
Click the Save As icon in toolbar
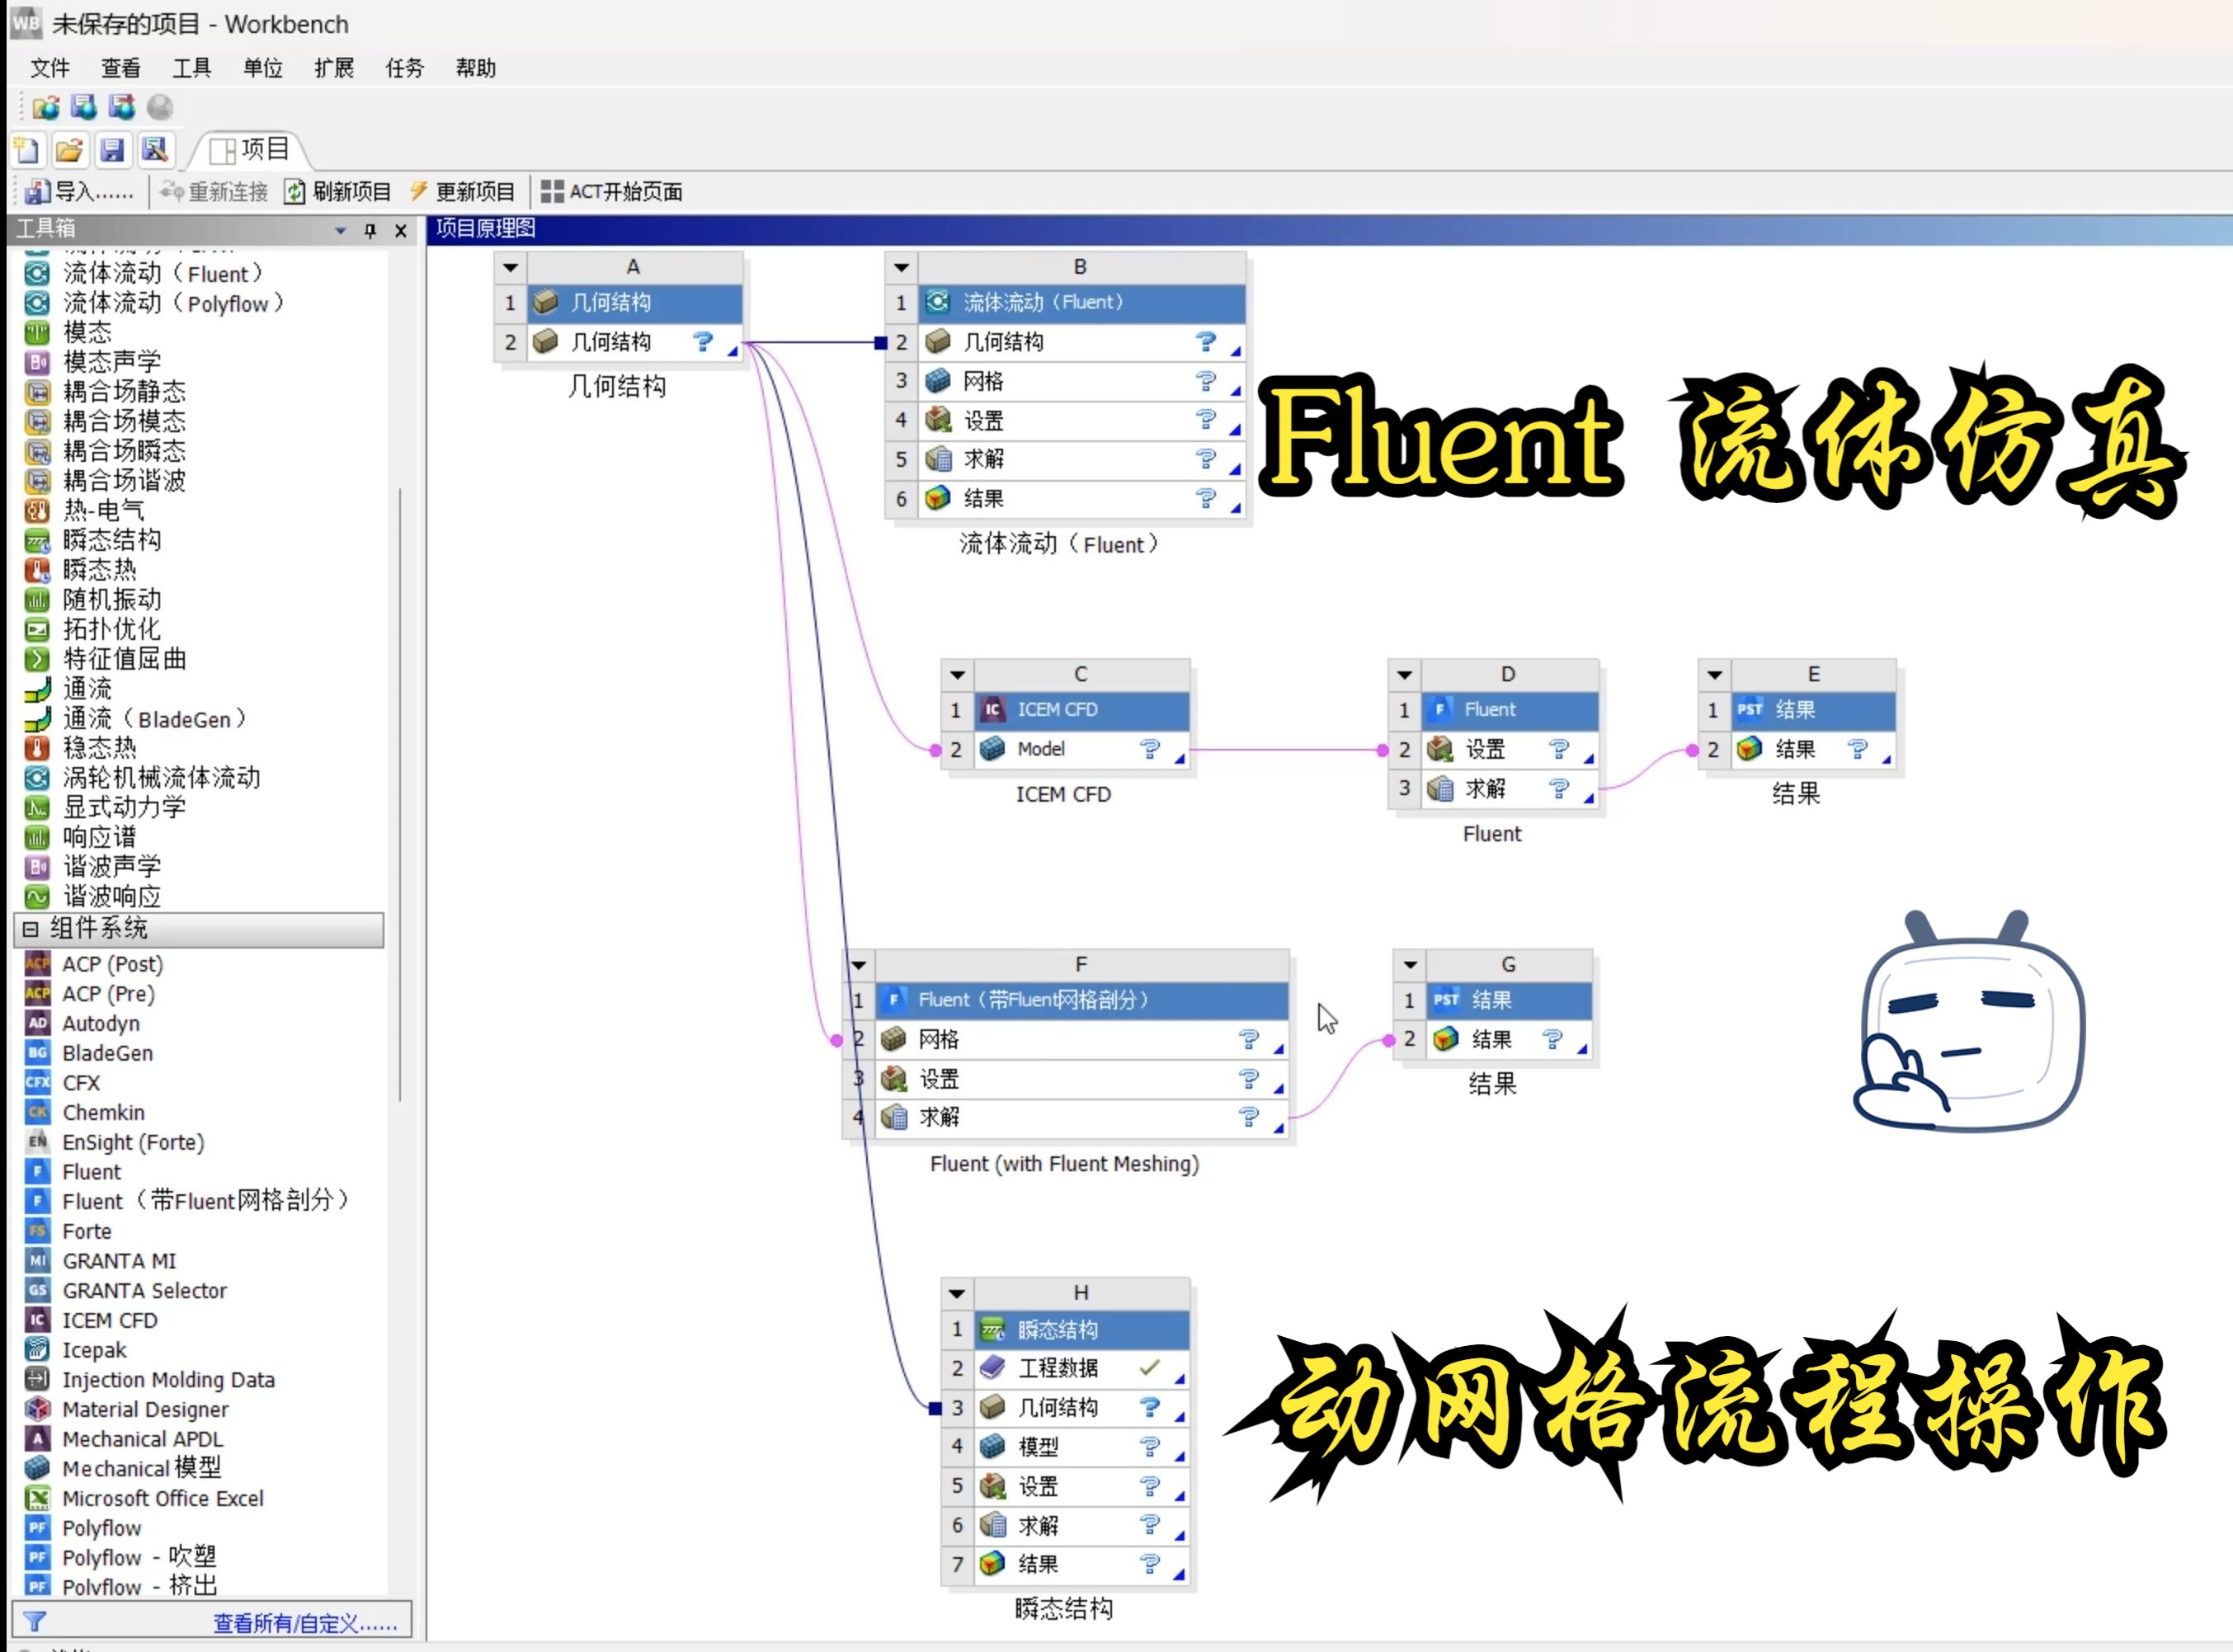click(x=155, y=150)
